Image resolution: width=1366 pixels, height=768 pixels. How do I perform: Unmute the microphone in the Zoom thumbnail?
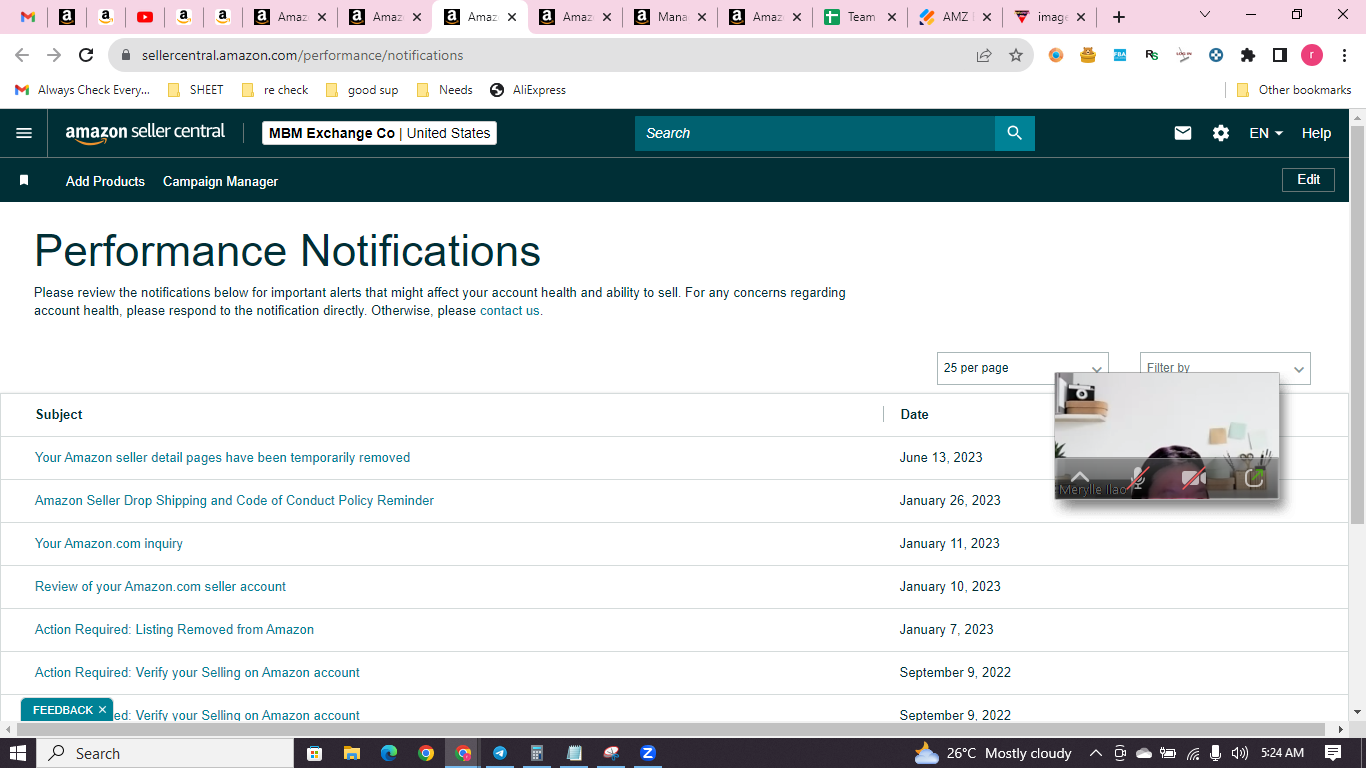point(1137,478)
